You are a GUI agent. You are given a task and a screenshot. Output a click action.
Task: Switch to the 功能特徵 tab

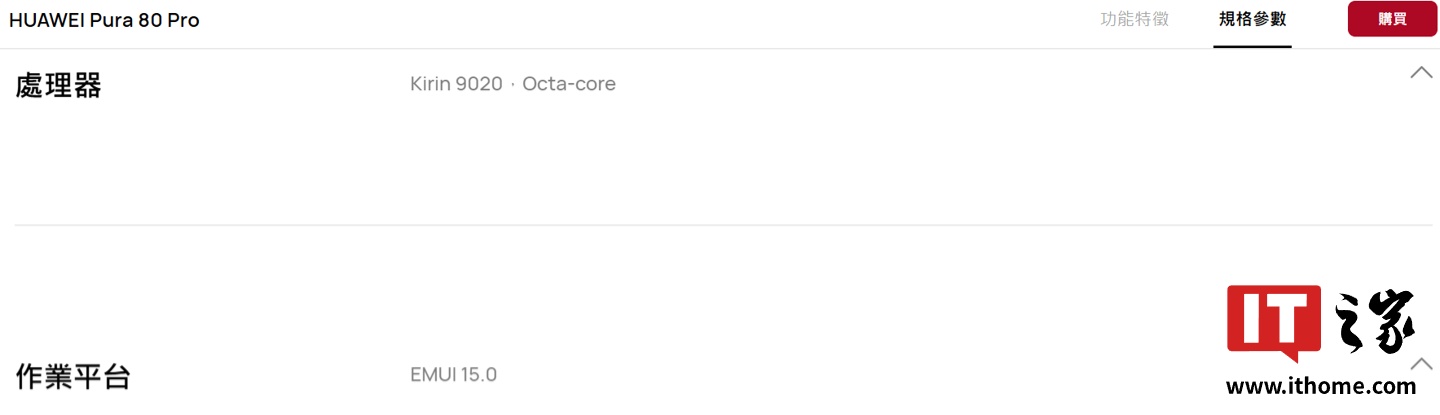[1134, 19]
